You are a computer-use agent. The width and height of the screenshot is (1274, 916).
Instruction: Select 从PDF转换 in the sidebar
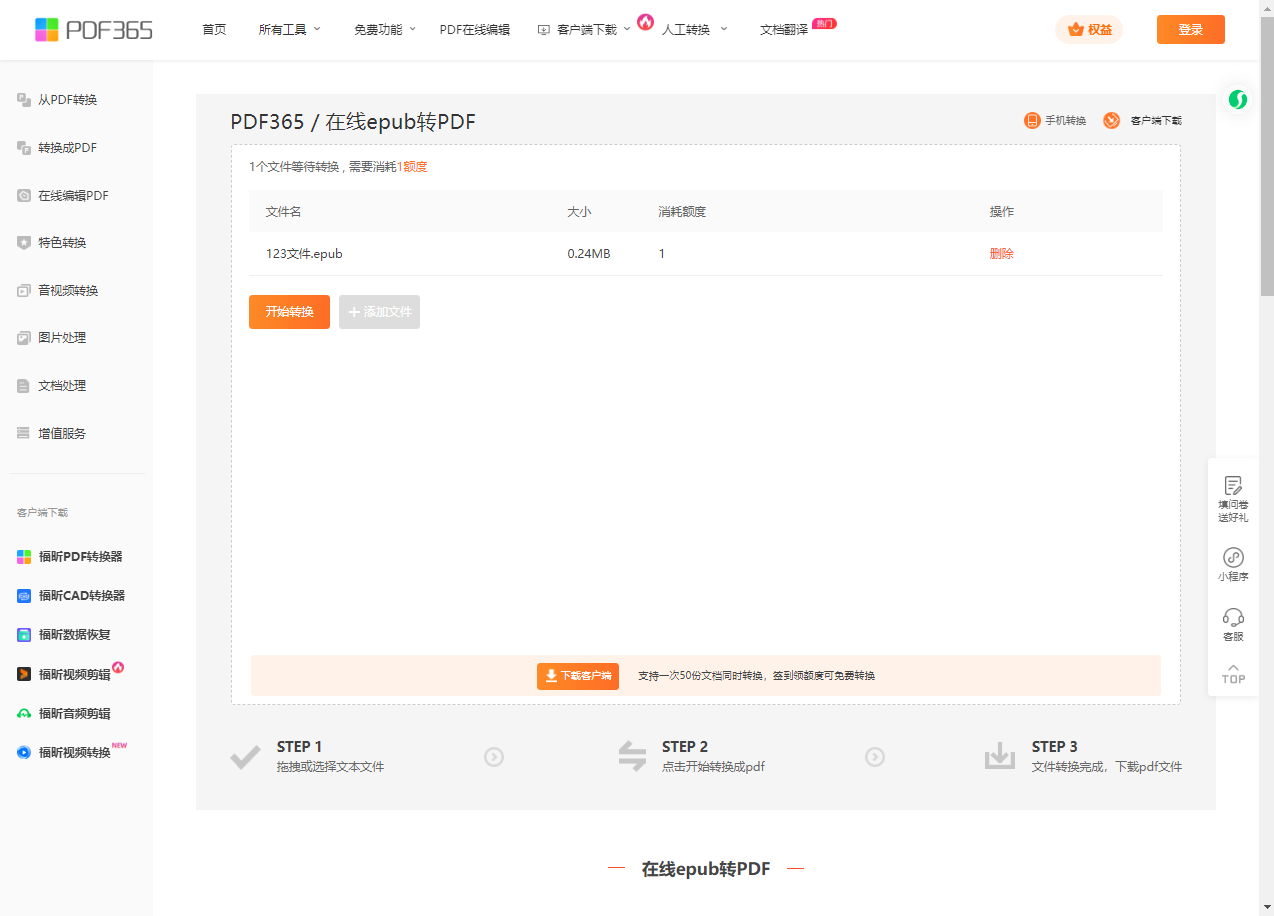point(67,100)
